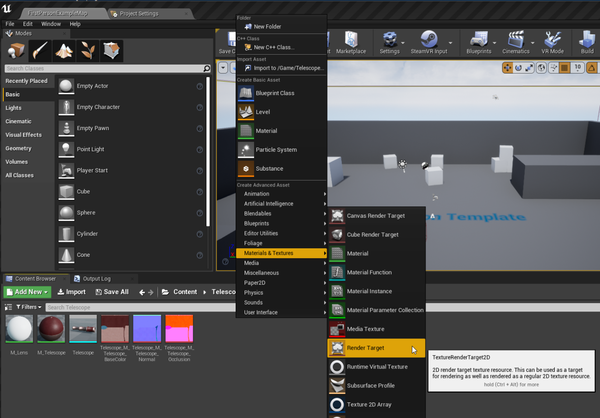This screenshot has height=418, width=600.
Task: Click the Build toolbar icon
Action: pyautogui.click(x=587, y=42)
